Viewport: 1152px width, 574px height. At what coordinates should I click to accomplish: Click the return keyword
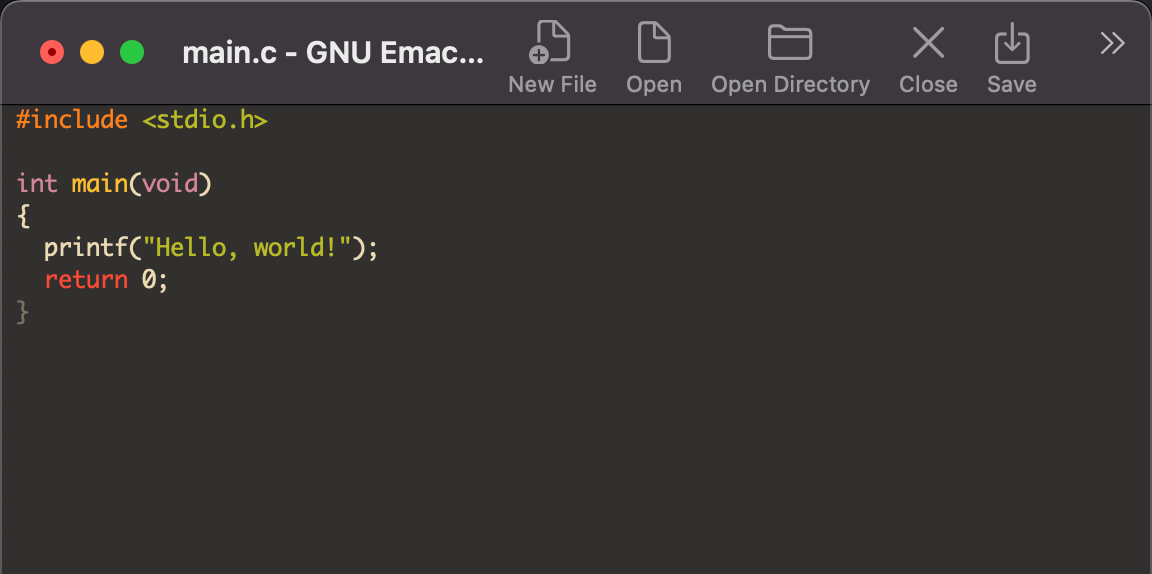(86, 280)
